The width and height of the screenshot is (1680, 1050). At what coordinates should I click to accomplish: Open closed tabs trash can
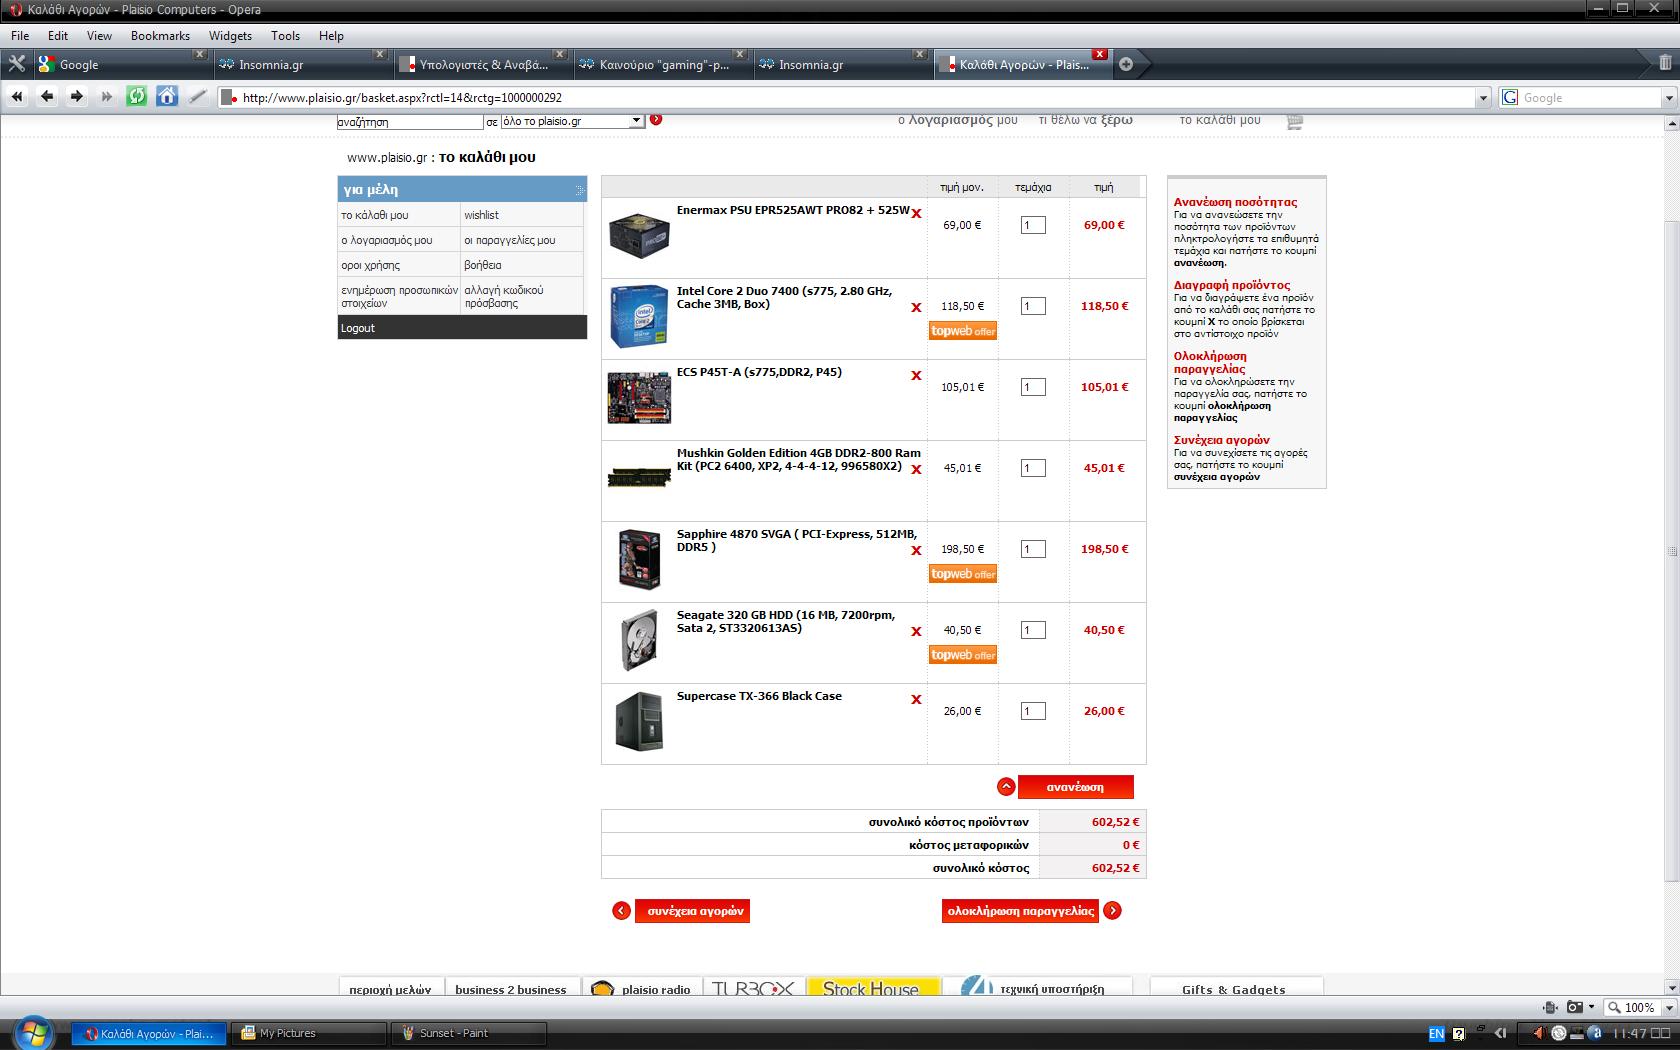click(1664, 63)
